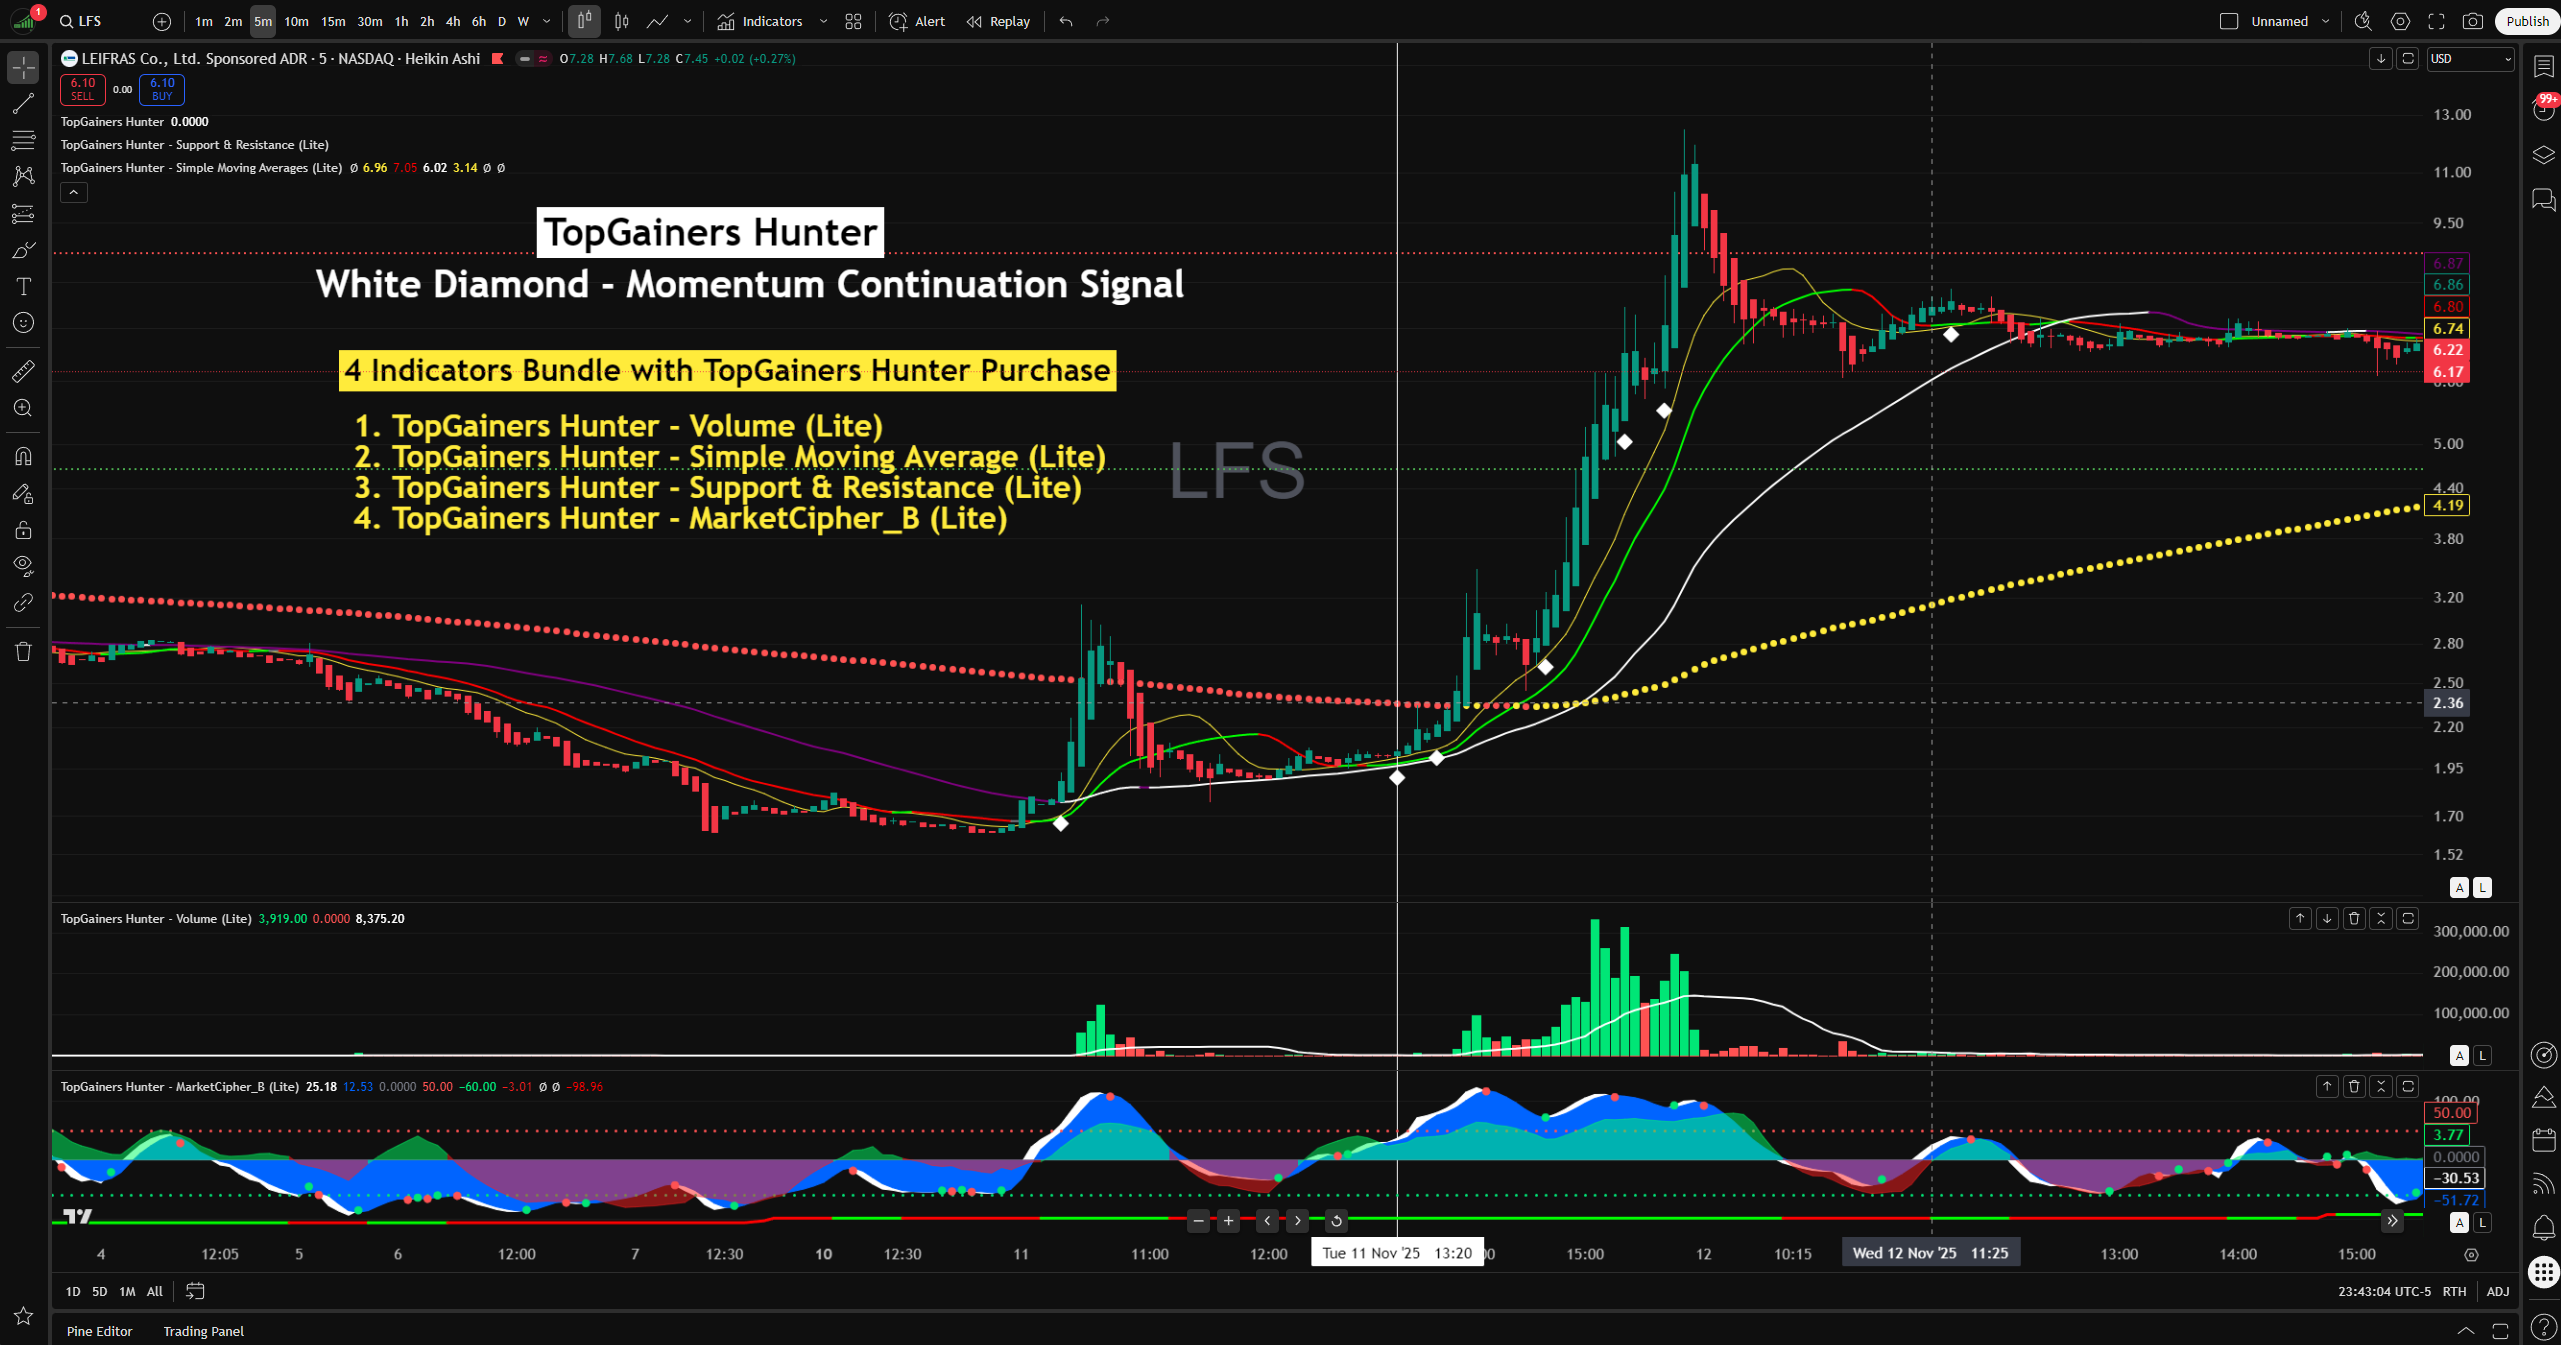Click the Replay button
The image size is (2561, 1345).
pyautogui.click(x=998, y=21)
